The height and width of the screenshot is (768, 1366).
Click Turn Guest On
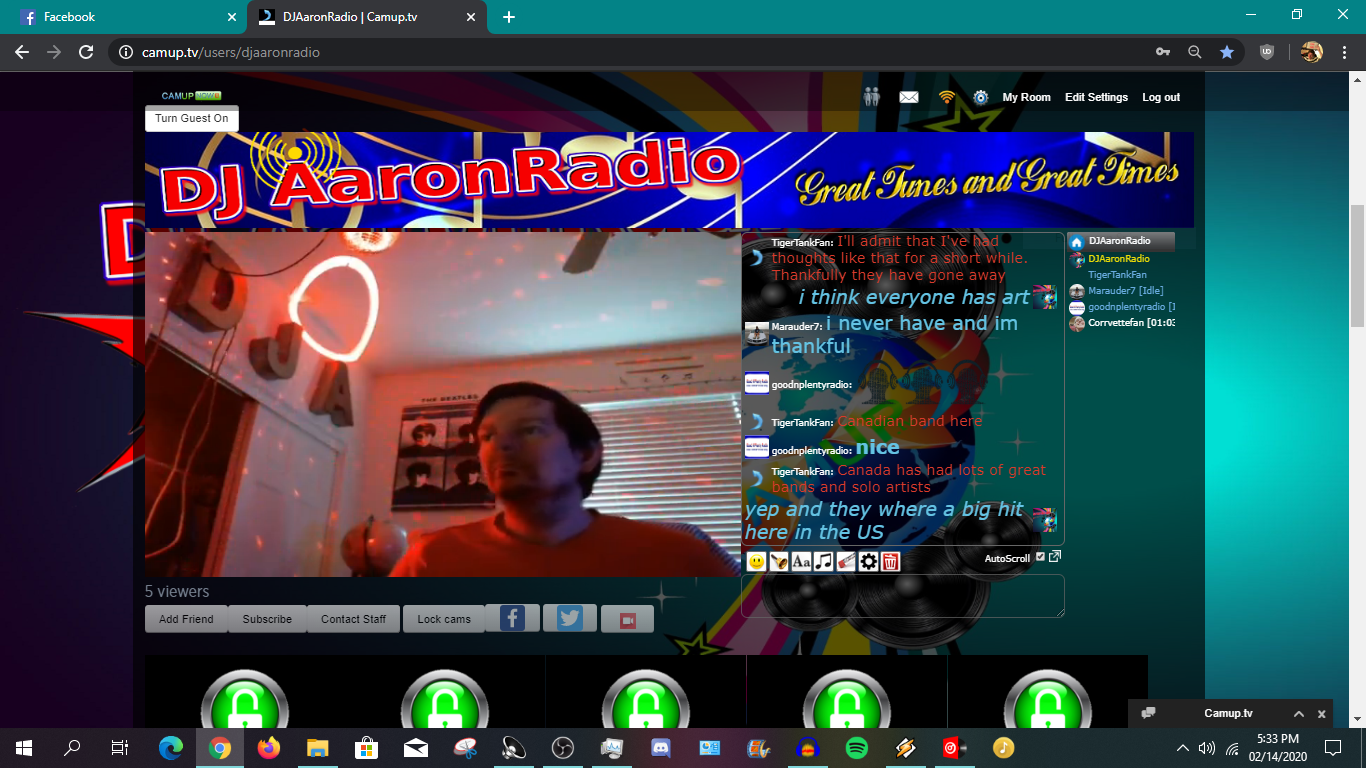pos(191,118)
